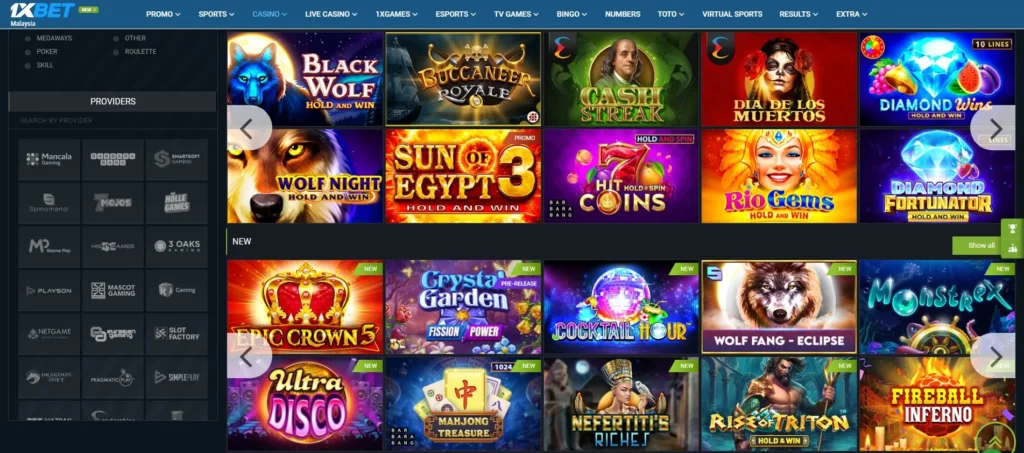This screenshot has width=1024, height=453.
Task: Select the Roulette category radio button
Action: (116, 52)
